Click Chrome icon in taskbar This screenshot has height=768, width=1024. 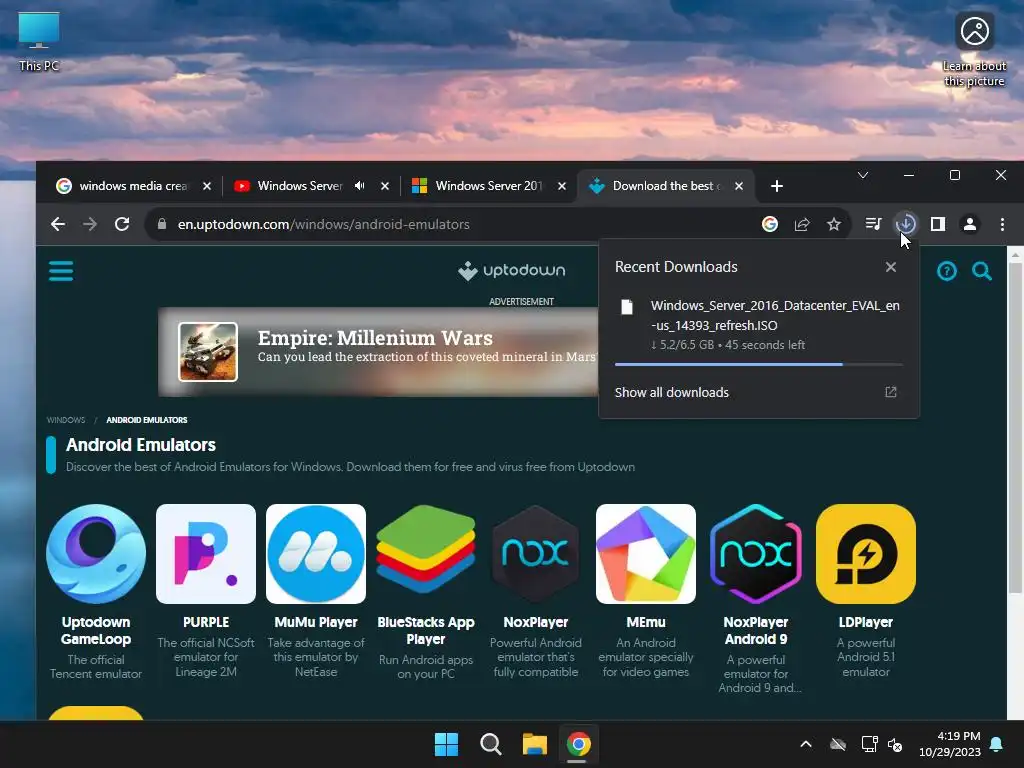pos(579,744)
